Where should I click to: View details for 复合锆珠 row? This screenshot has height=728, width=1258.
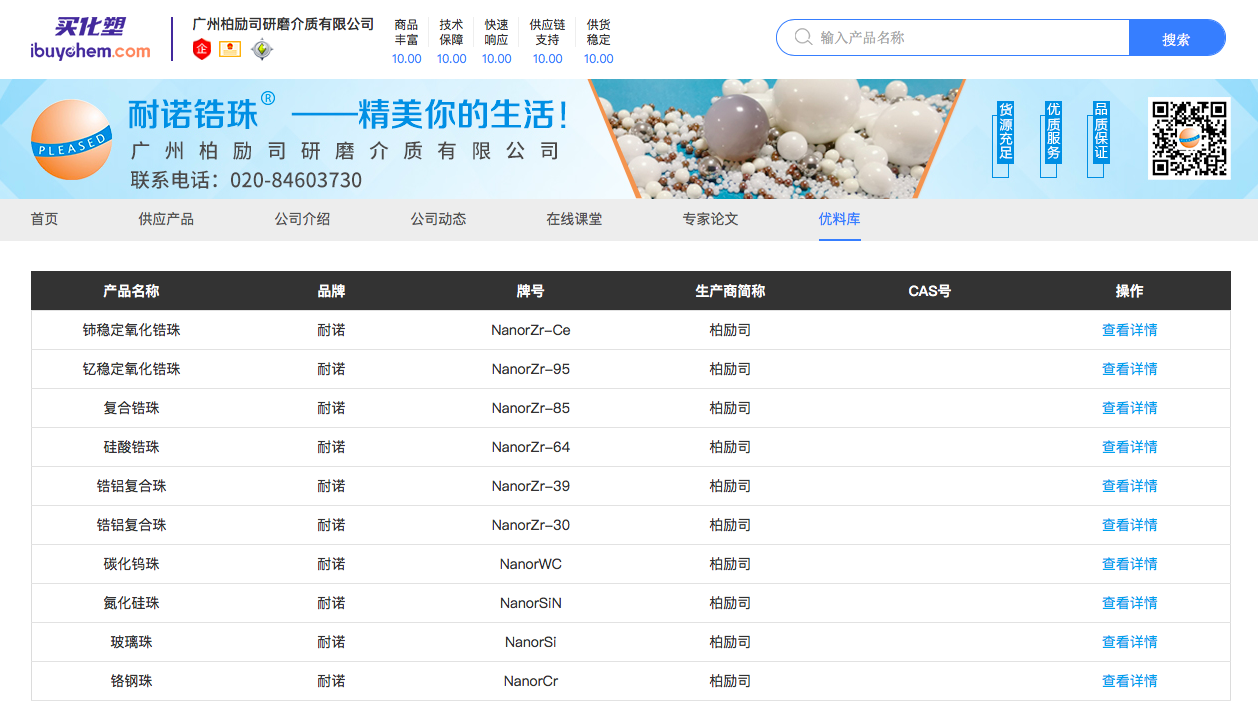click(x=1129, y=408)
